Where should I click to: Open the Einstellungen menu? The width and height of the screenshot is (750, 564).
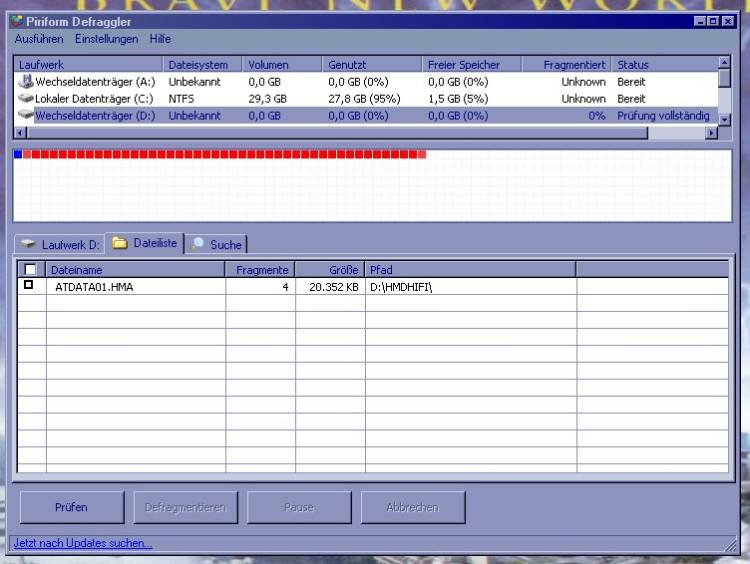(107, 39)
